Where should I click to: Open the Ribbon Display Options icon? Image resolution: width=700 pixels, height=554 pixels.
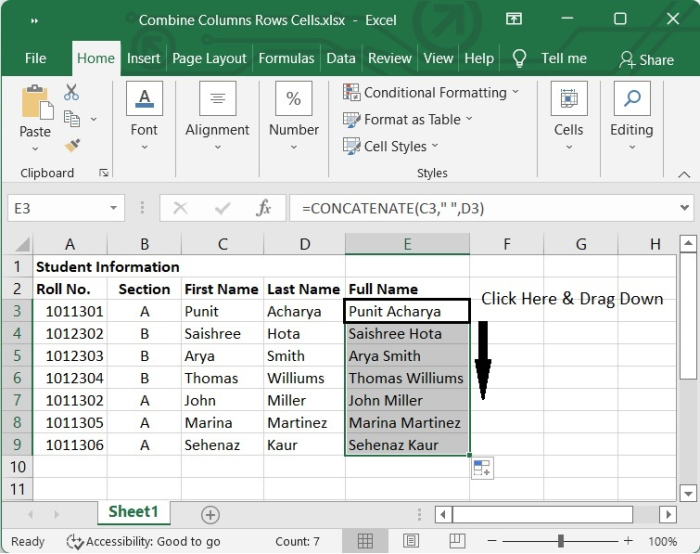point(514,19)
